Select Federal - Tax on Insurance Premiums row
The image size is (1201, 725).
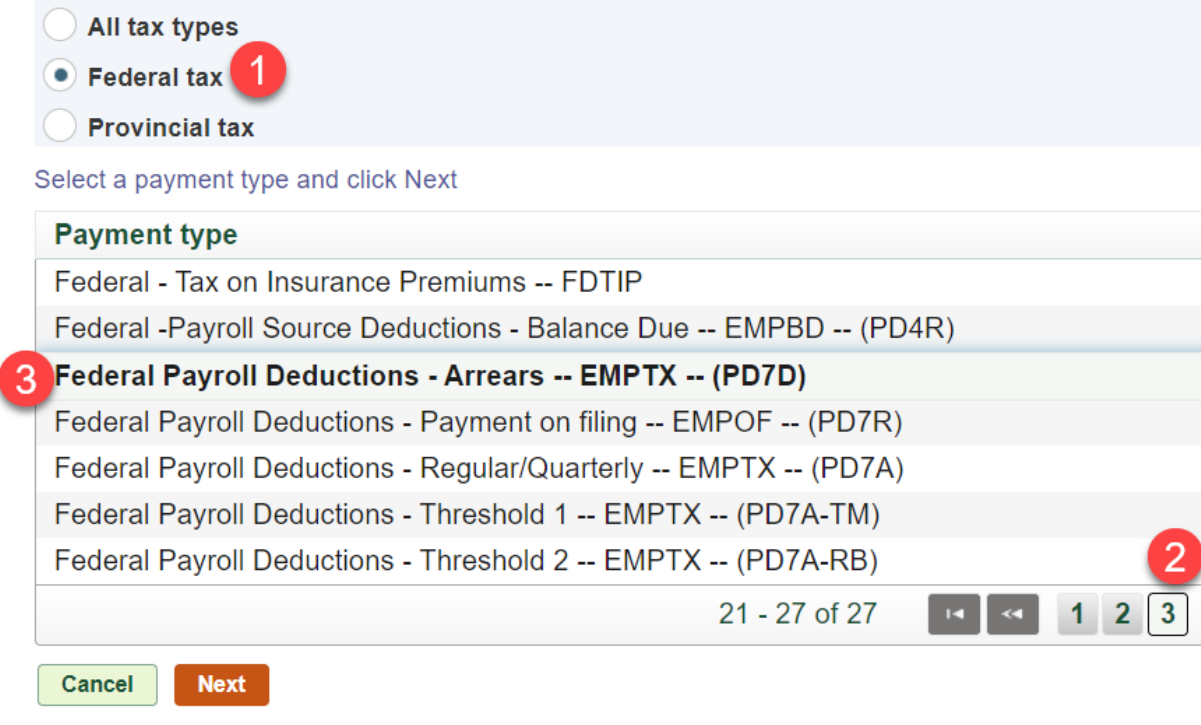click(618, 283)
